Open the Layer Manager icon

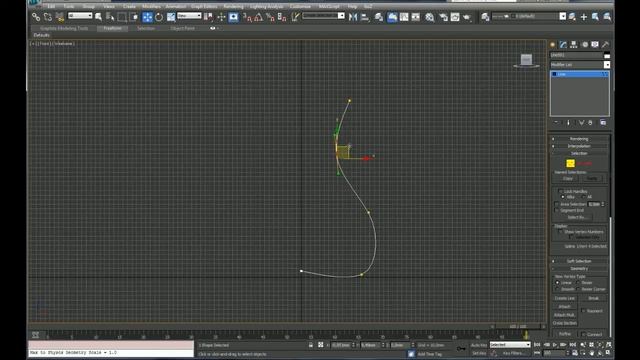379,17
